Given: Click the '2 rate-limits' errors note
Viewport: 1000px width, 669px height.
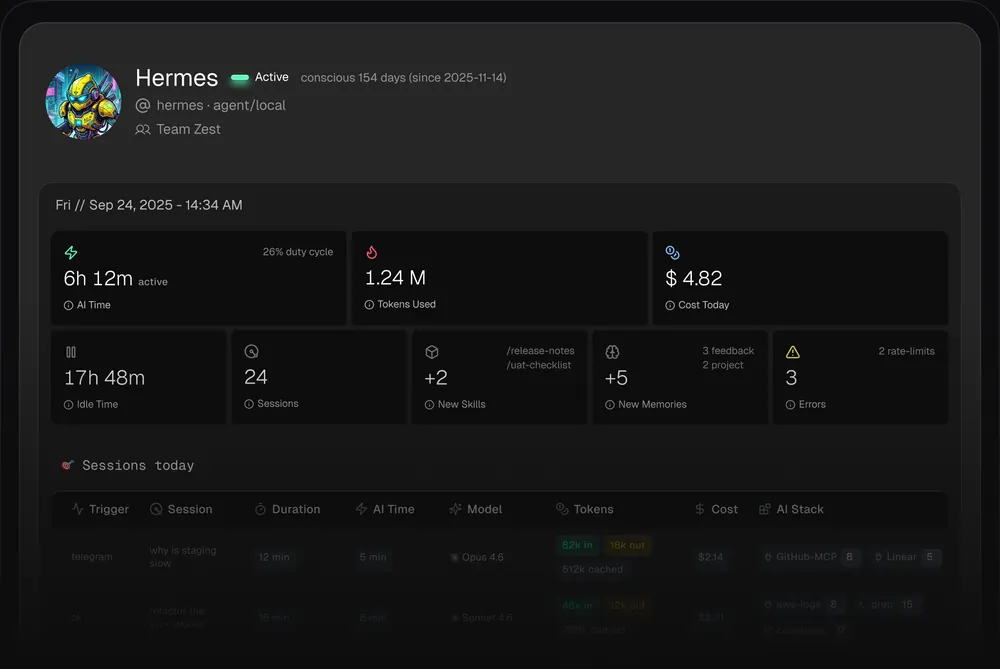Looking at the screenshot, I should (906, 351).
